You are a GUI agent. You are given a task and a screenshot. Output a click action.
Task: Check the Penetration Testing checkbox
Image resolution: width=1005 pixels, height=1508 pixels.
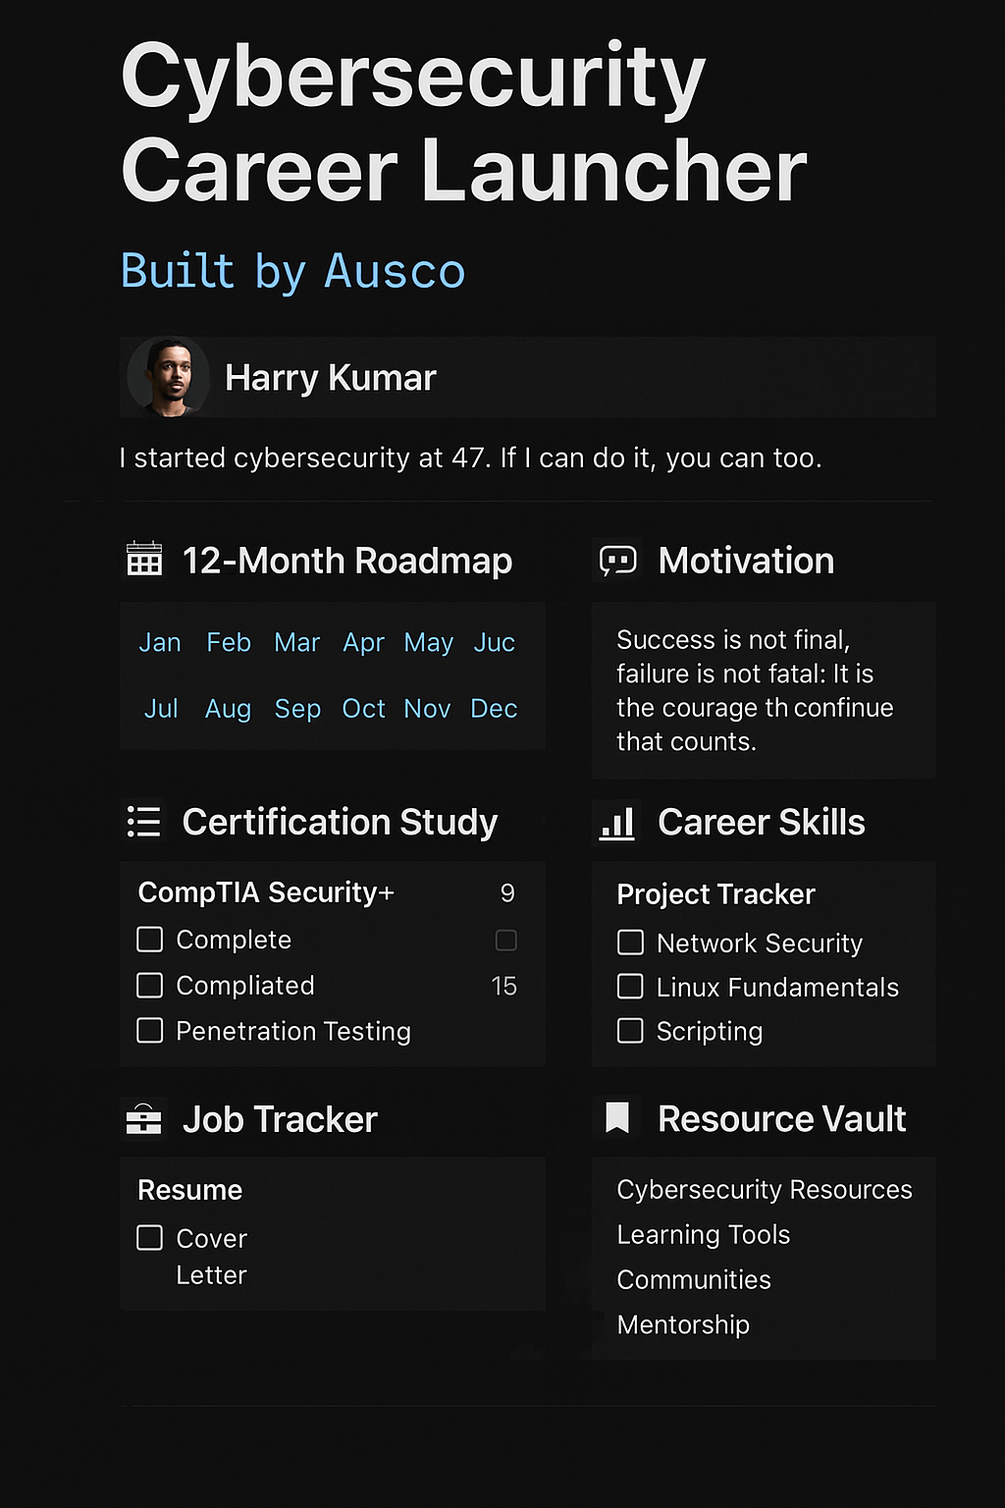tap(149, 1030)
